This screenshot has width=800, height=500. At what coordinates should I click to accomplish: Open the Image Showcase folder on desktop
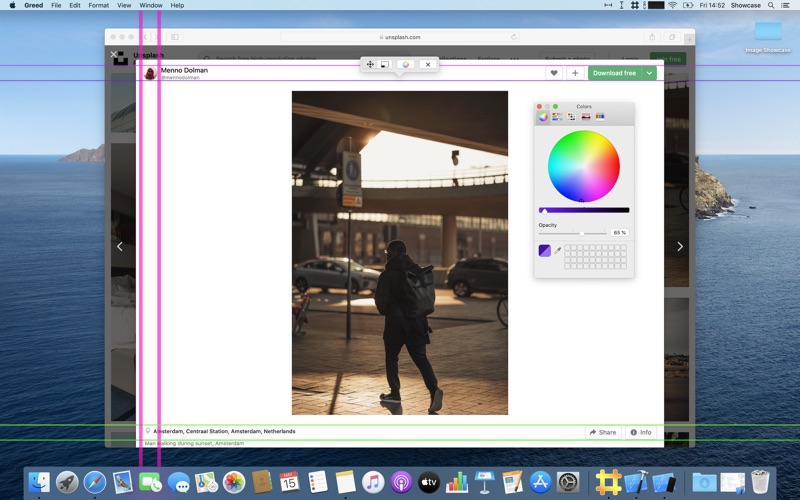[768, 36]
